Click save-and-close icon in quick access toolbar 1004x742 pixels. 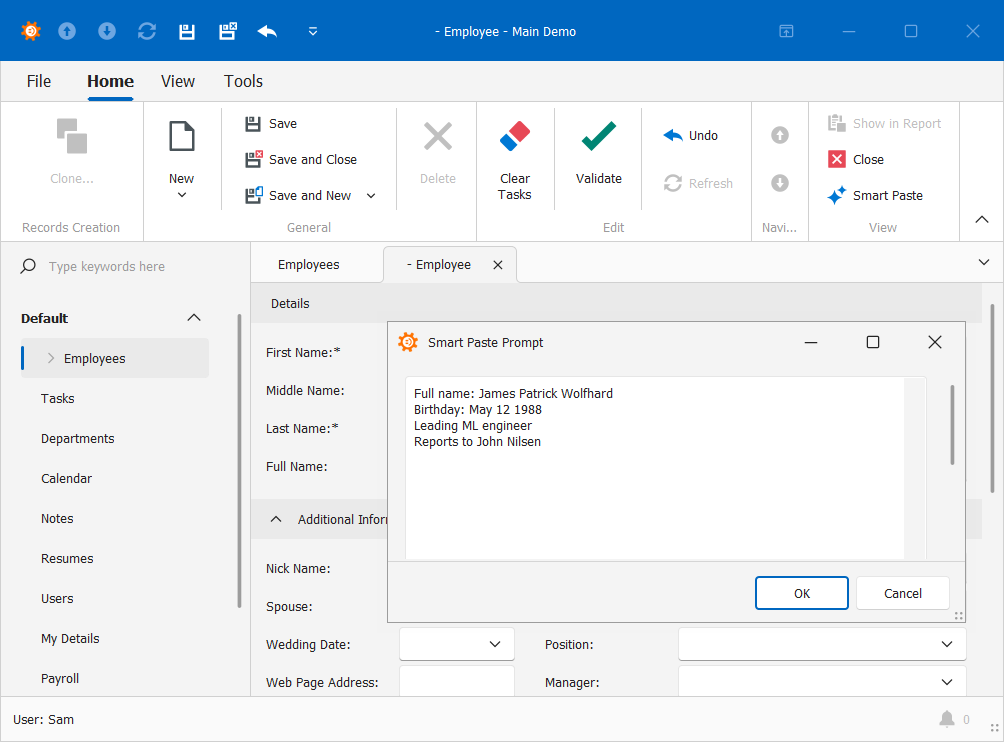pyautogui.click(x=227, y=31)
